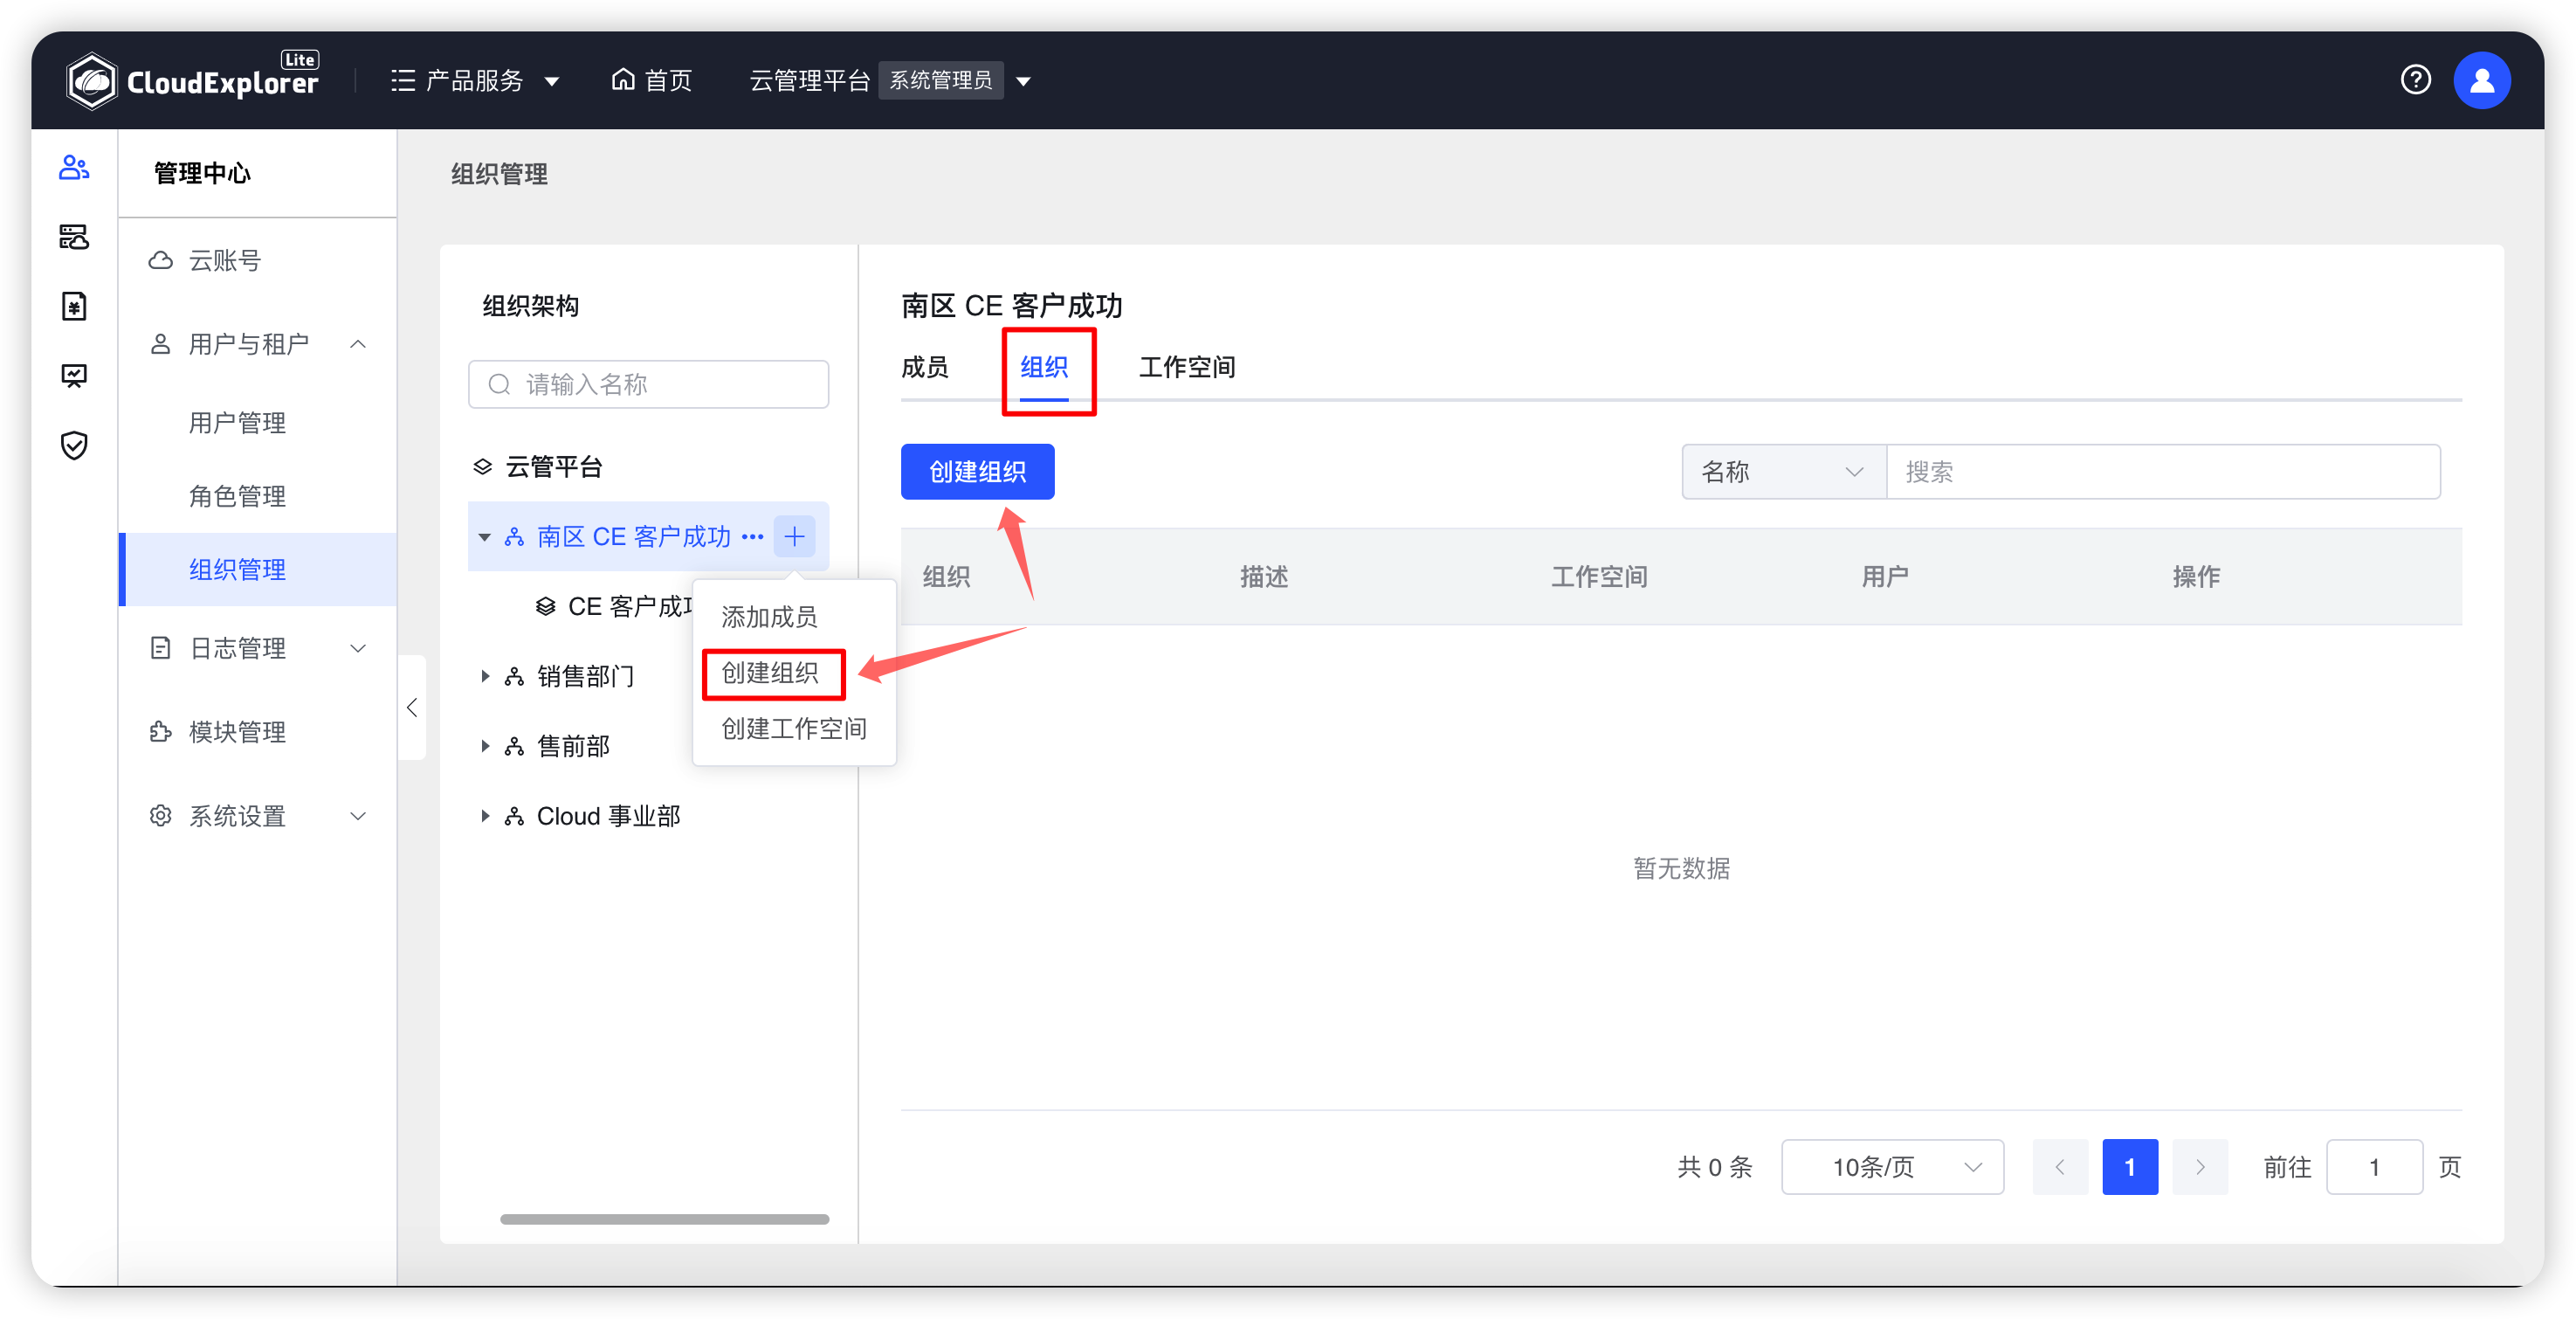Focus the 请输入名称 search field
Viewport: 2576px width, 1319px height.
point(648,384)
